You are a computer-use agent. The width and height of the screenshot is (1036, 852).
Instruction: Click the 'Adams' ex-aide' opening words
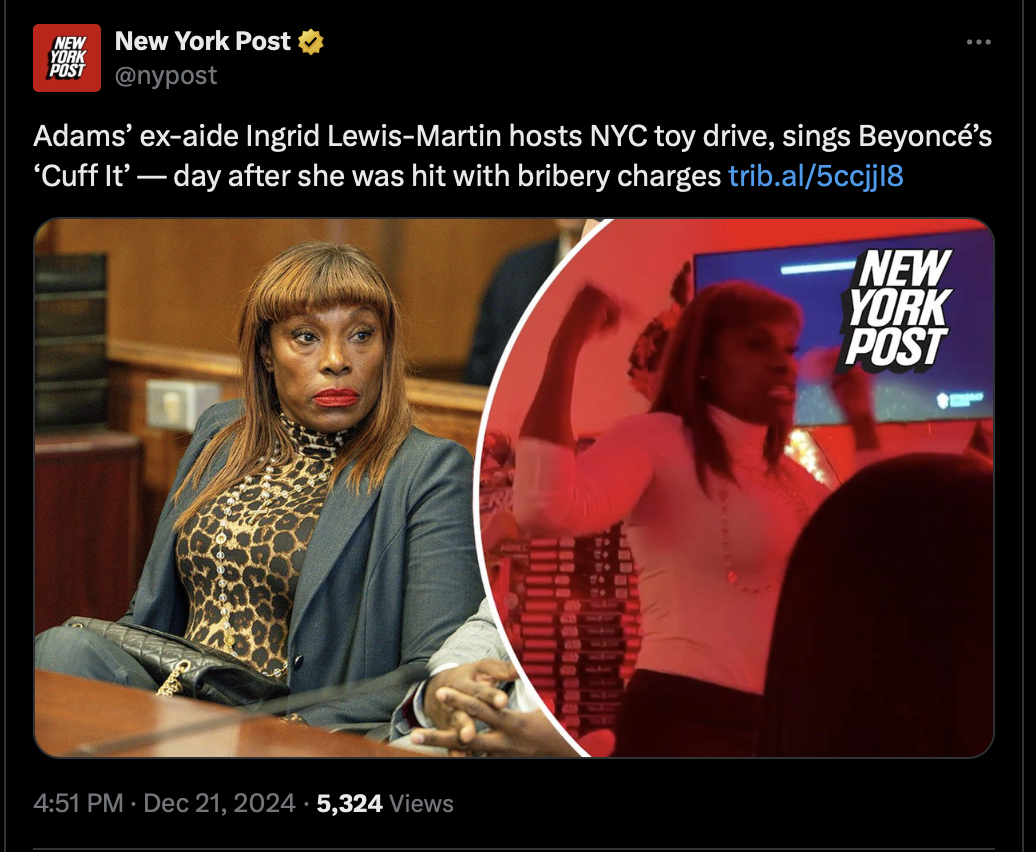[x=135, y=136]
